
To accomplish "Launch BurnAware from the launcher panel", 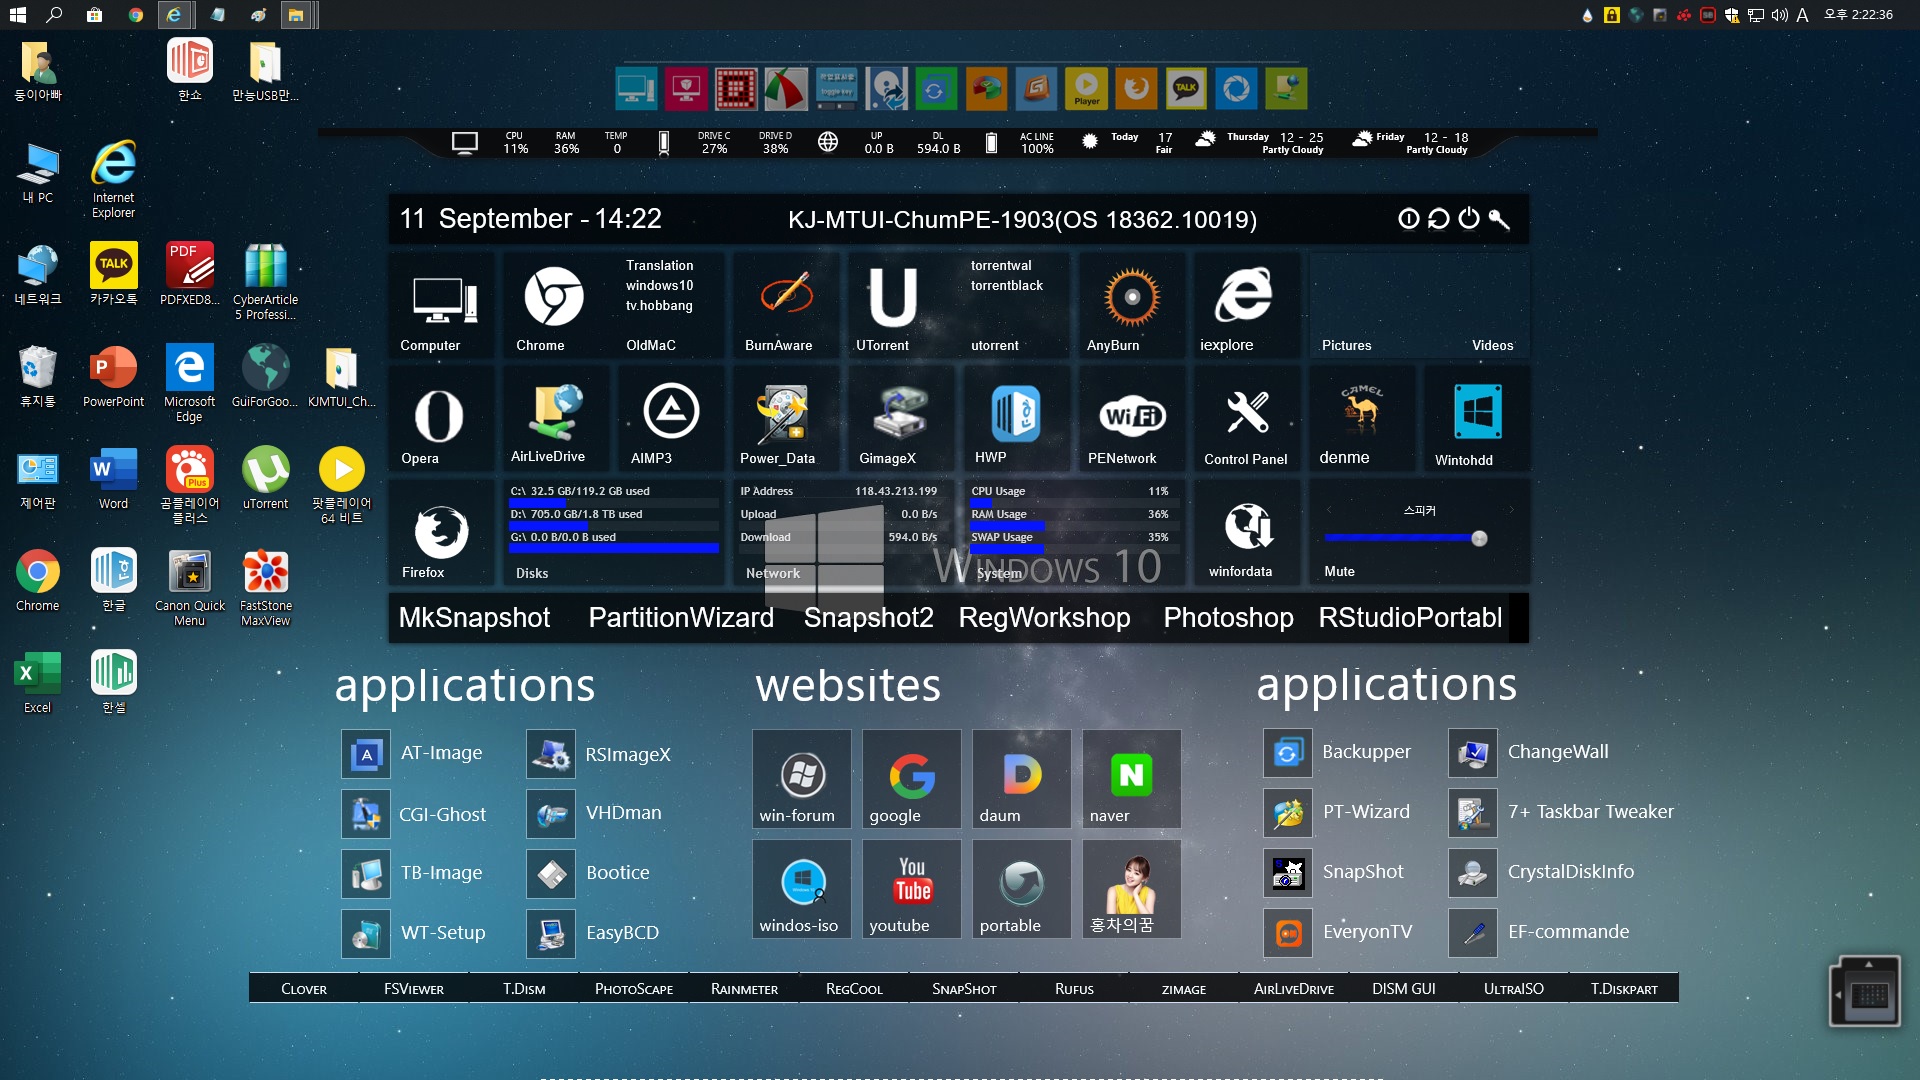I will 786,305.
